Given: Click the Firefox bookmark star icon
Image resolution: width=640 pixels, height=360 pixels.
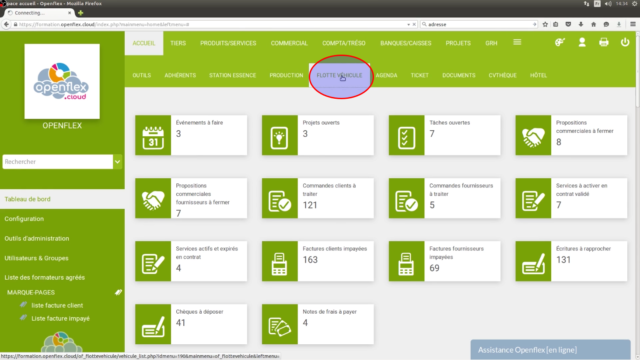Looking at the screenshot, I should click(545, 24).
